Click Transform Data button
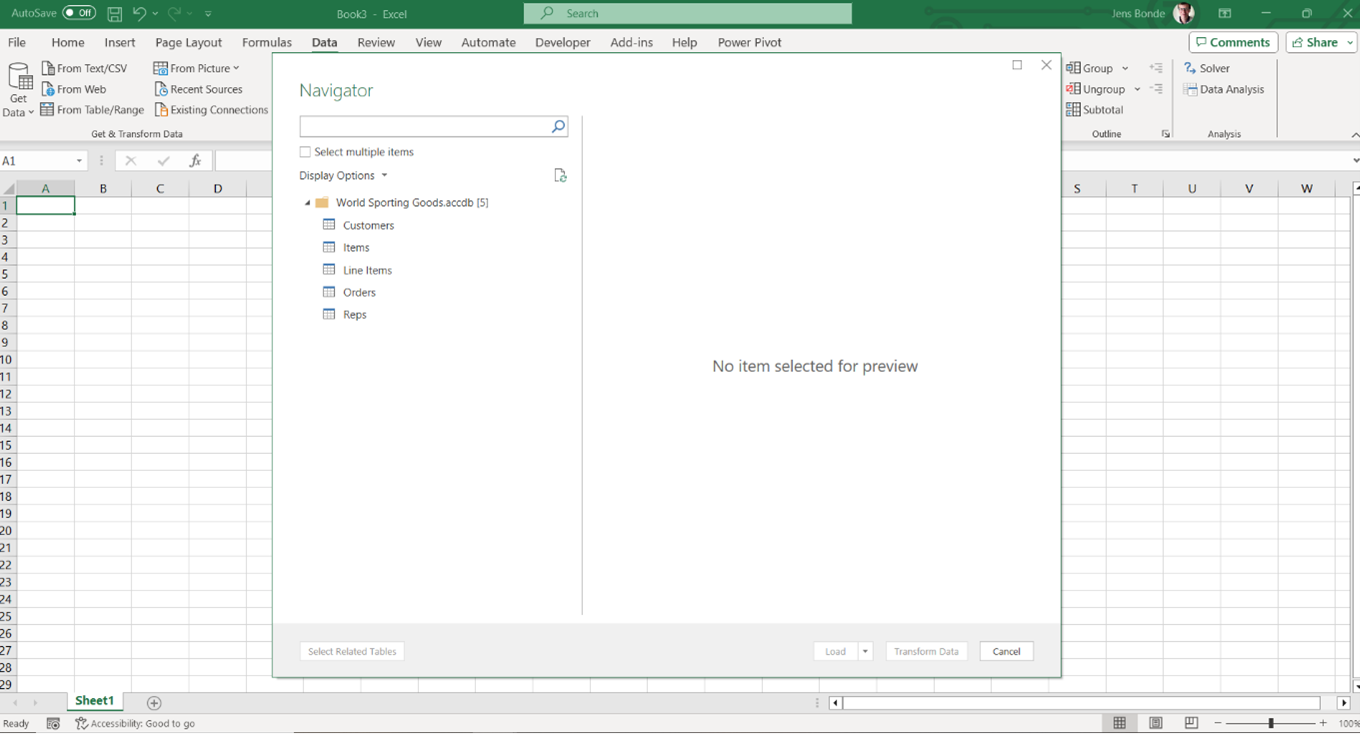Viewport: 1360px width, 735px height. tap(926, 651)
